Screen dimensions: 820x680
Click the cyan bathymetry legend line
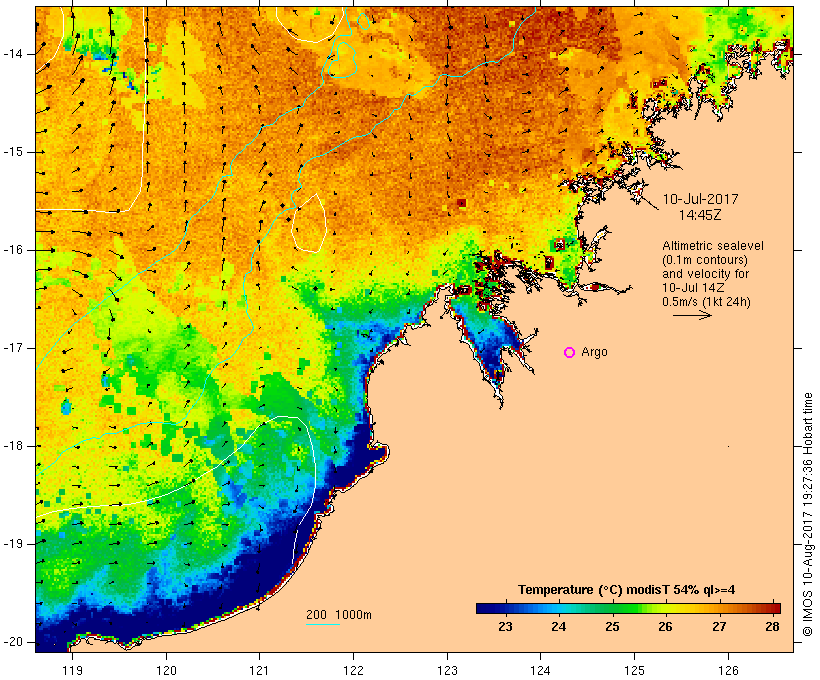(x=323, y=624)
